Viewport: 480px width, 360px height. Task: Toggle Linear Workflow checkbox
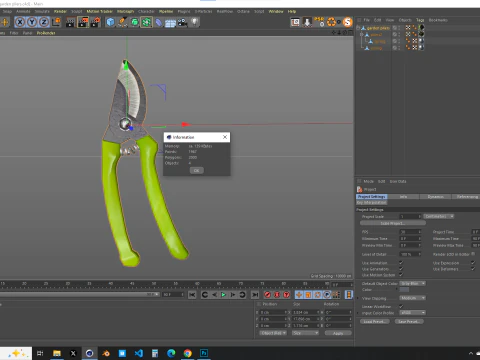(401, 306)
